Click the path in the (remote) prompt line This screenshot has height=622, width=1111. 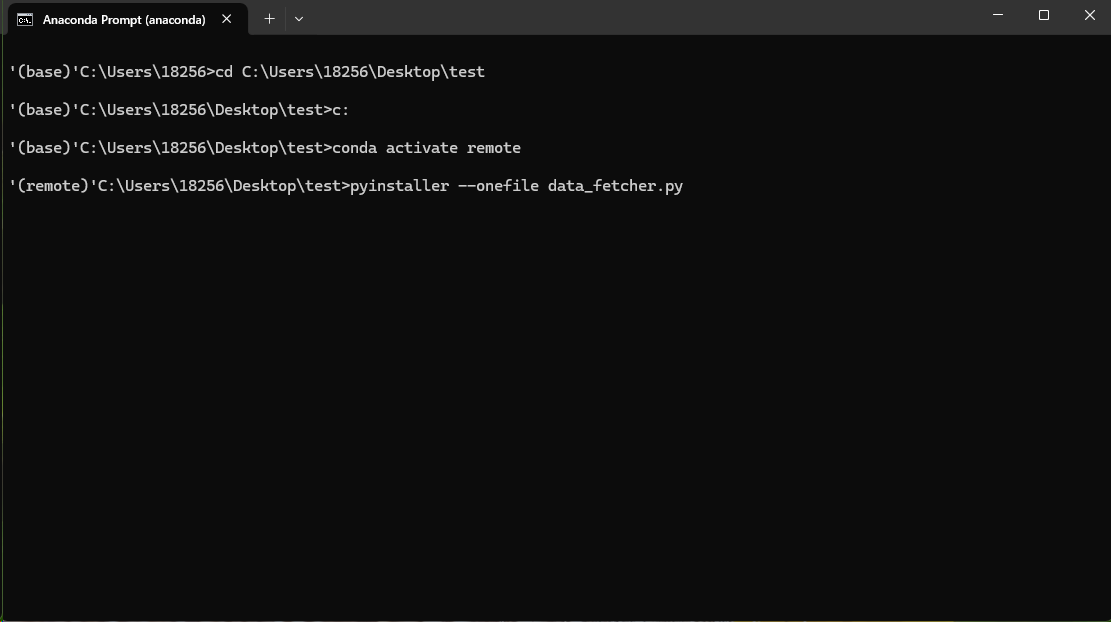point(220,186)
